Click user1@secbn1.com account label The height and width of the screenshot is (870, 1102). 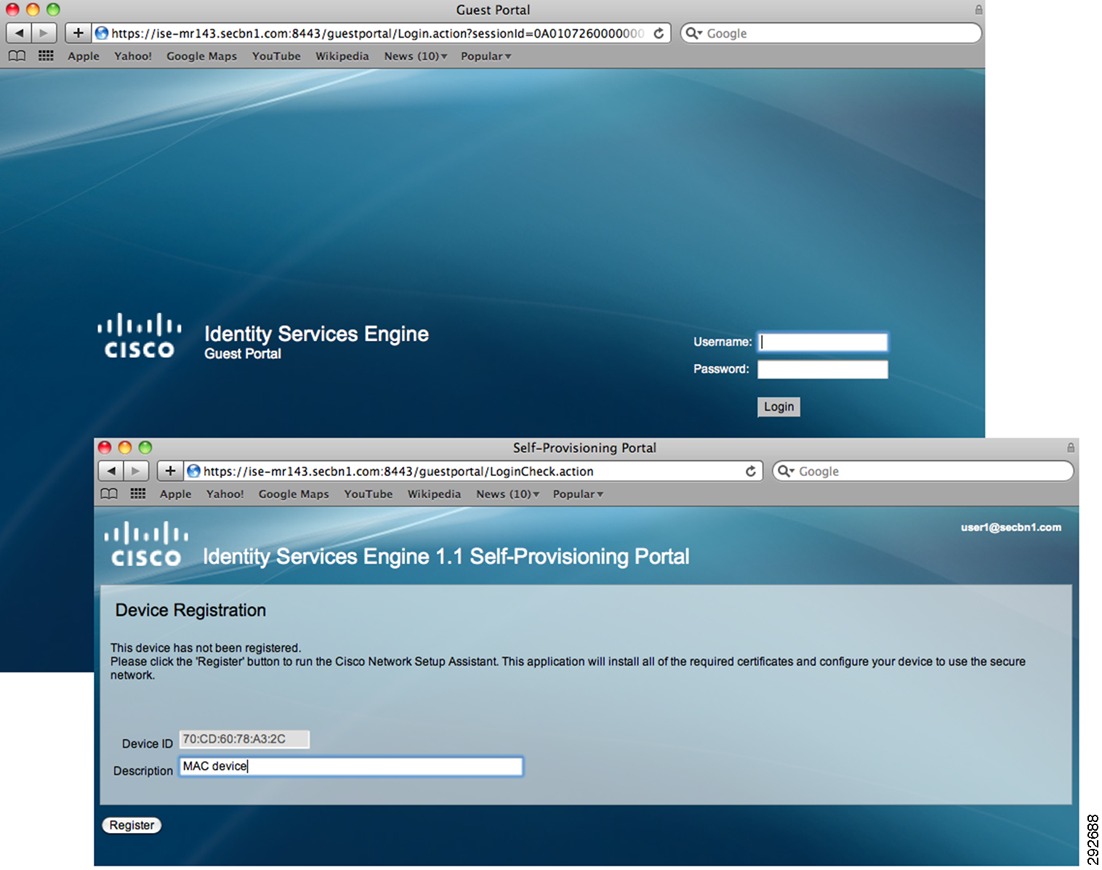pos(1011,527)
